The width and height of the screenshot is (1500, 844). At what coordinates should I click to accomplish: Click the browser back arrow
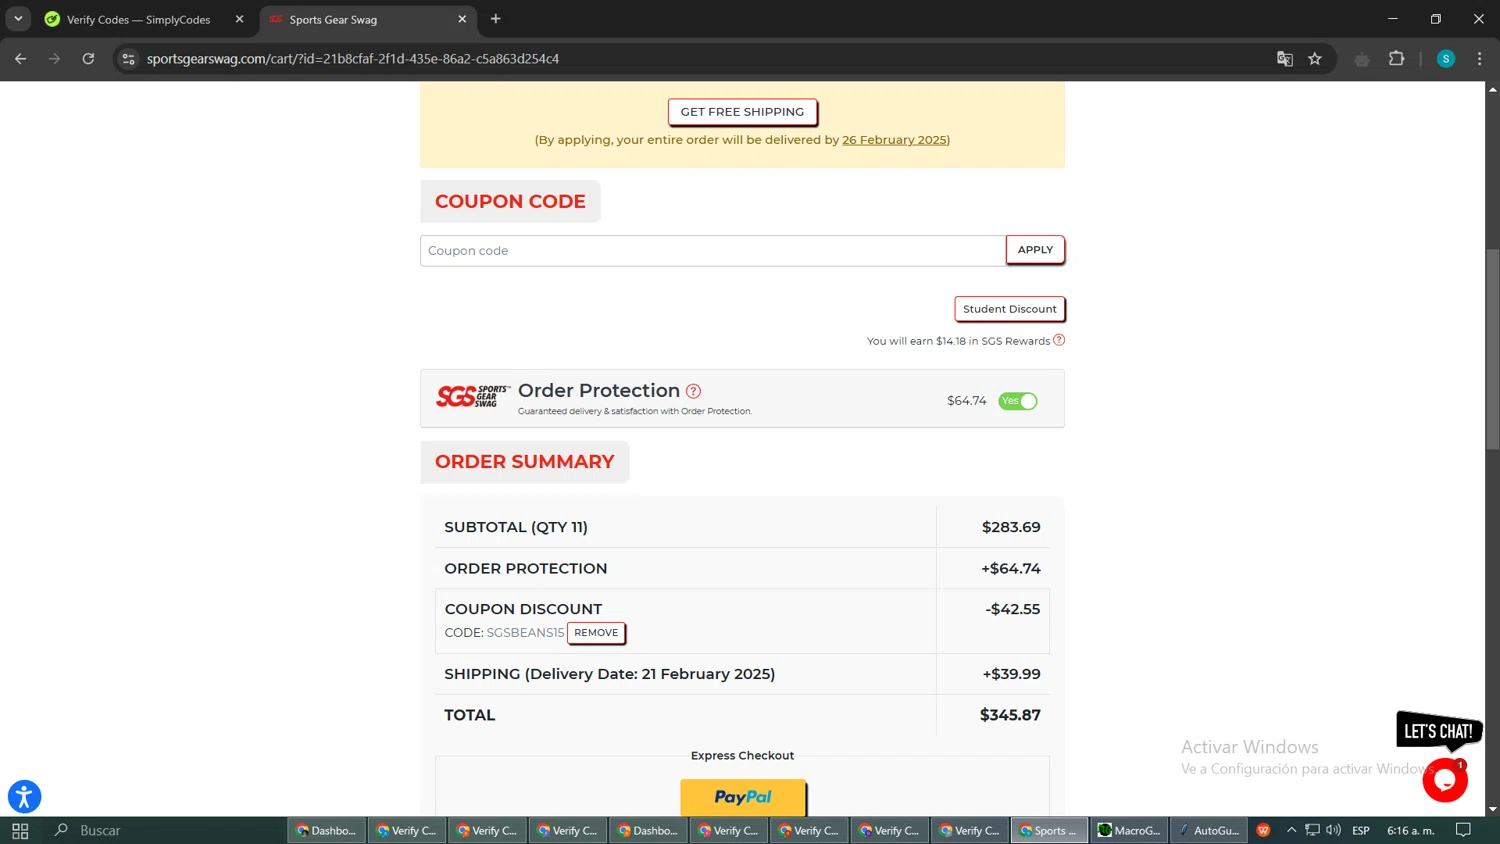pos(20,59)
